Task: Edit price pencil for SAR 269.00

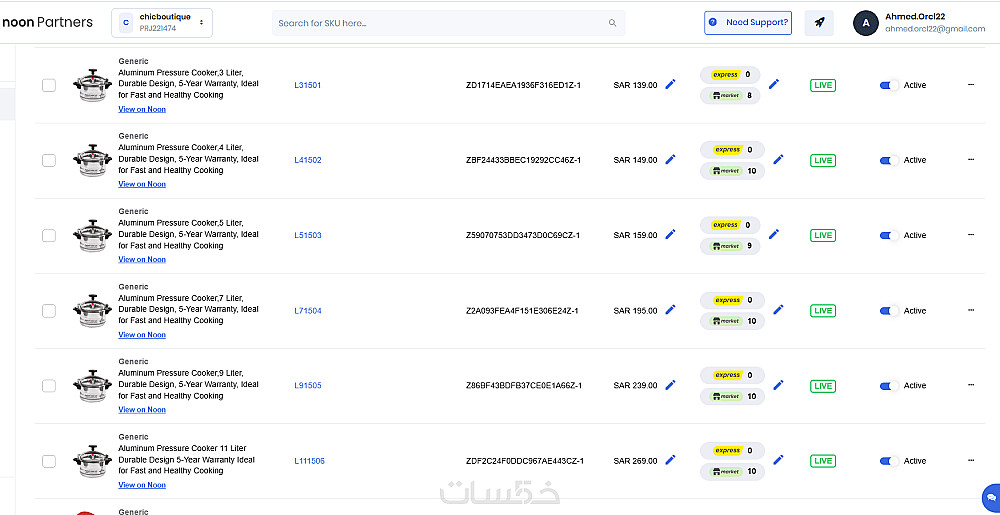Action: (670, 460)
